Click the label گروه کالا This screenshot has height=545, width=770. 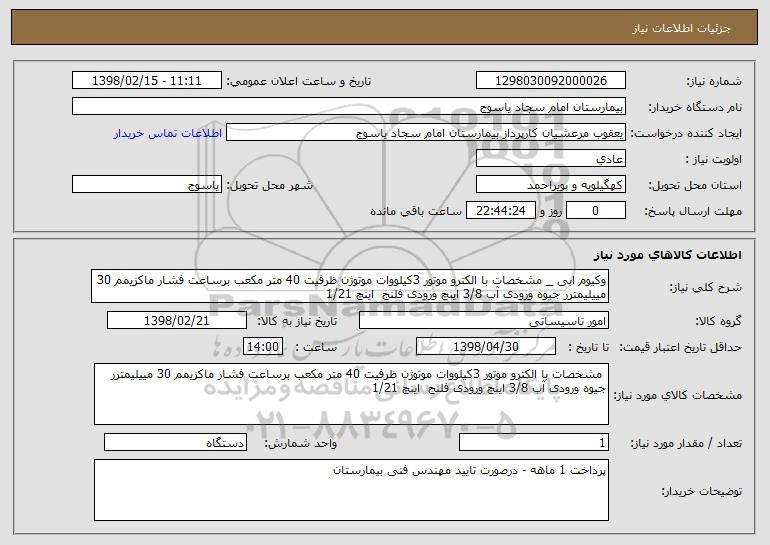click(719, 321)
